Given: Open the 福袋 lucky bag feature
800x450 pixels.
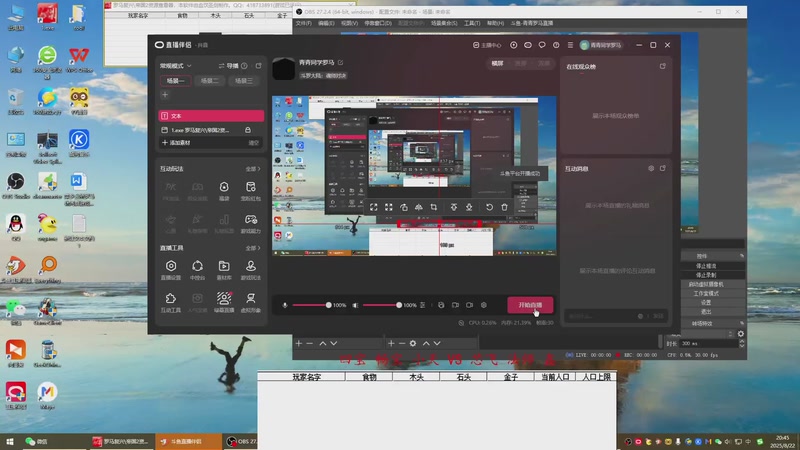Looking at the screenshot, I should [x=224, y=190].
